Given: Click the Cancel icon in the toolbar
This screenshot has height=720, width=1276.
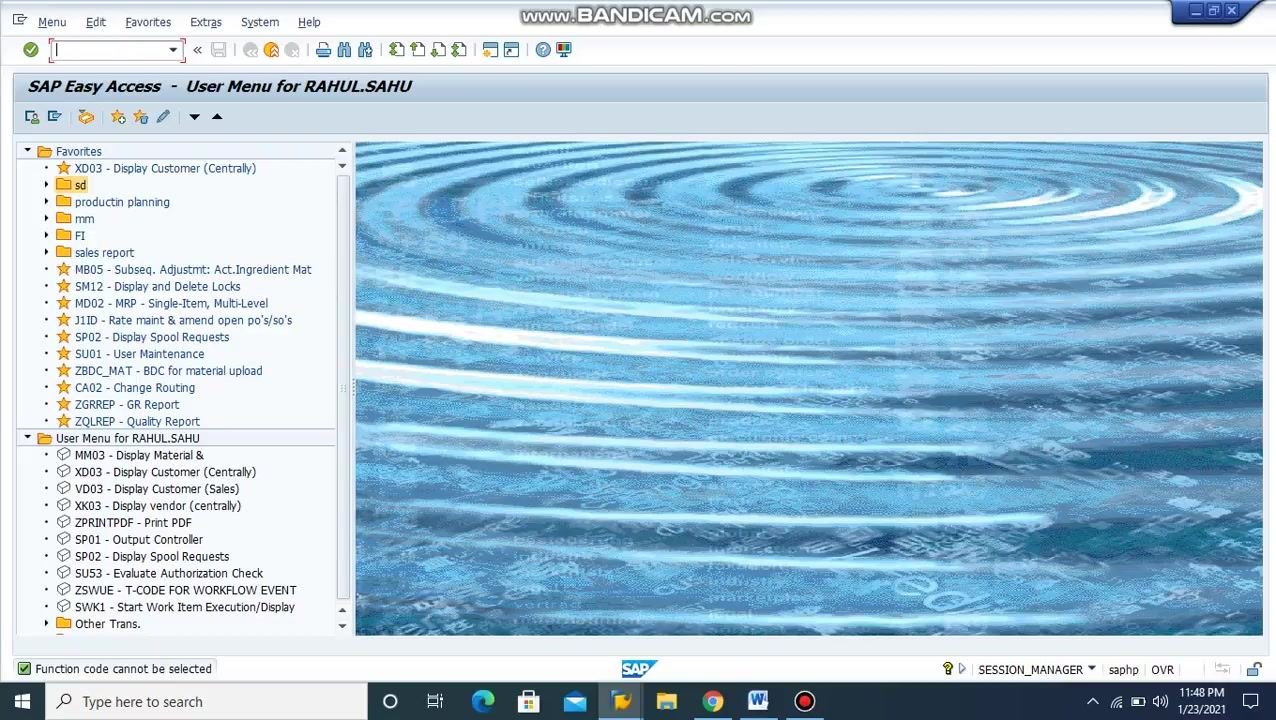Looking at the screenshot, I should pos(292,50).
